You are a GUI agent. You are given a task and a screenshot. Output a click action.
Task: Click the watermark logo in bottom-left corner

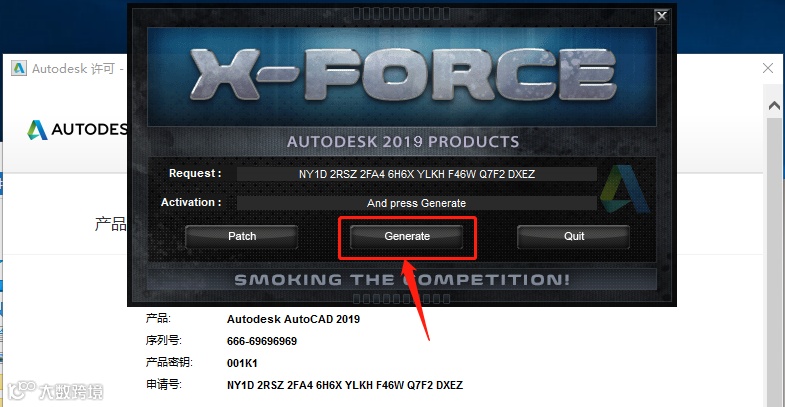coord(55,390)
